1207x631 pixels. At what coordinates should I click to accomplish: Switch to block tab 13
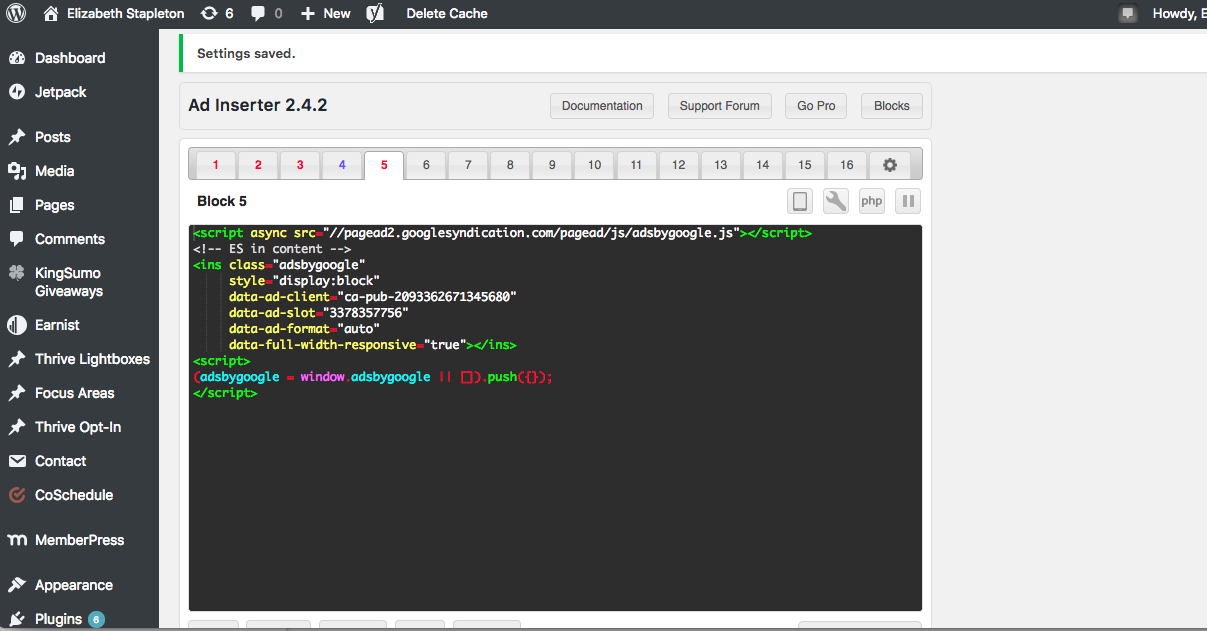pos(720,165)
